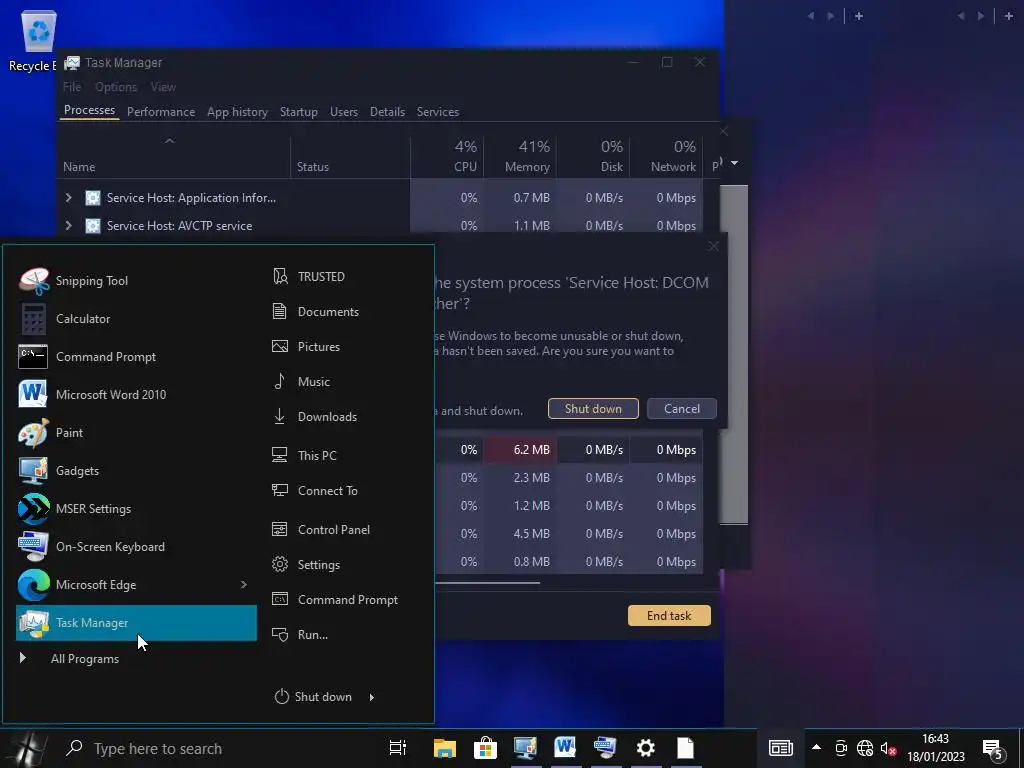Click the network globe tray icon

(865, 748)
